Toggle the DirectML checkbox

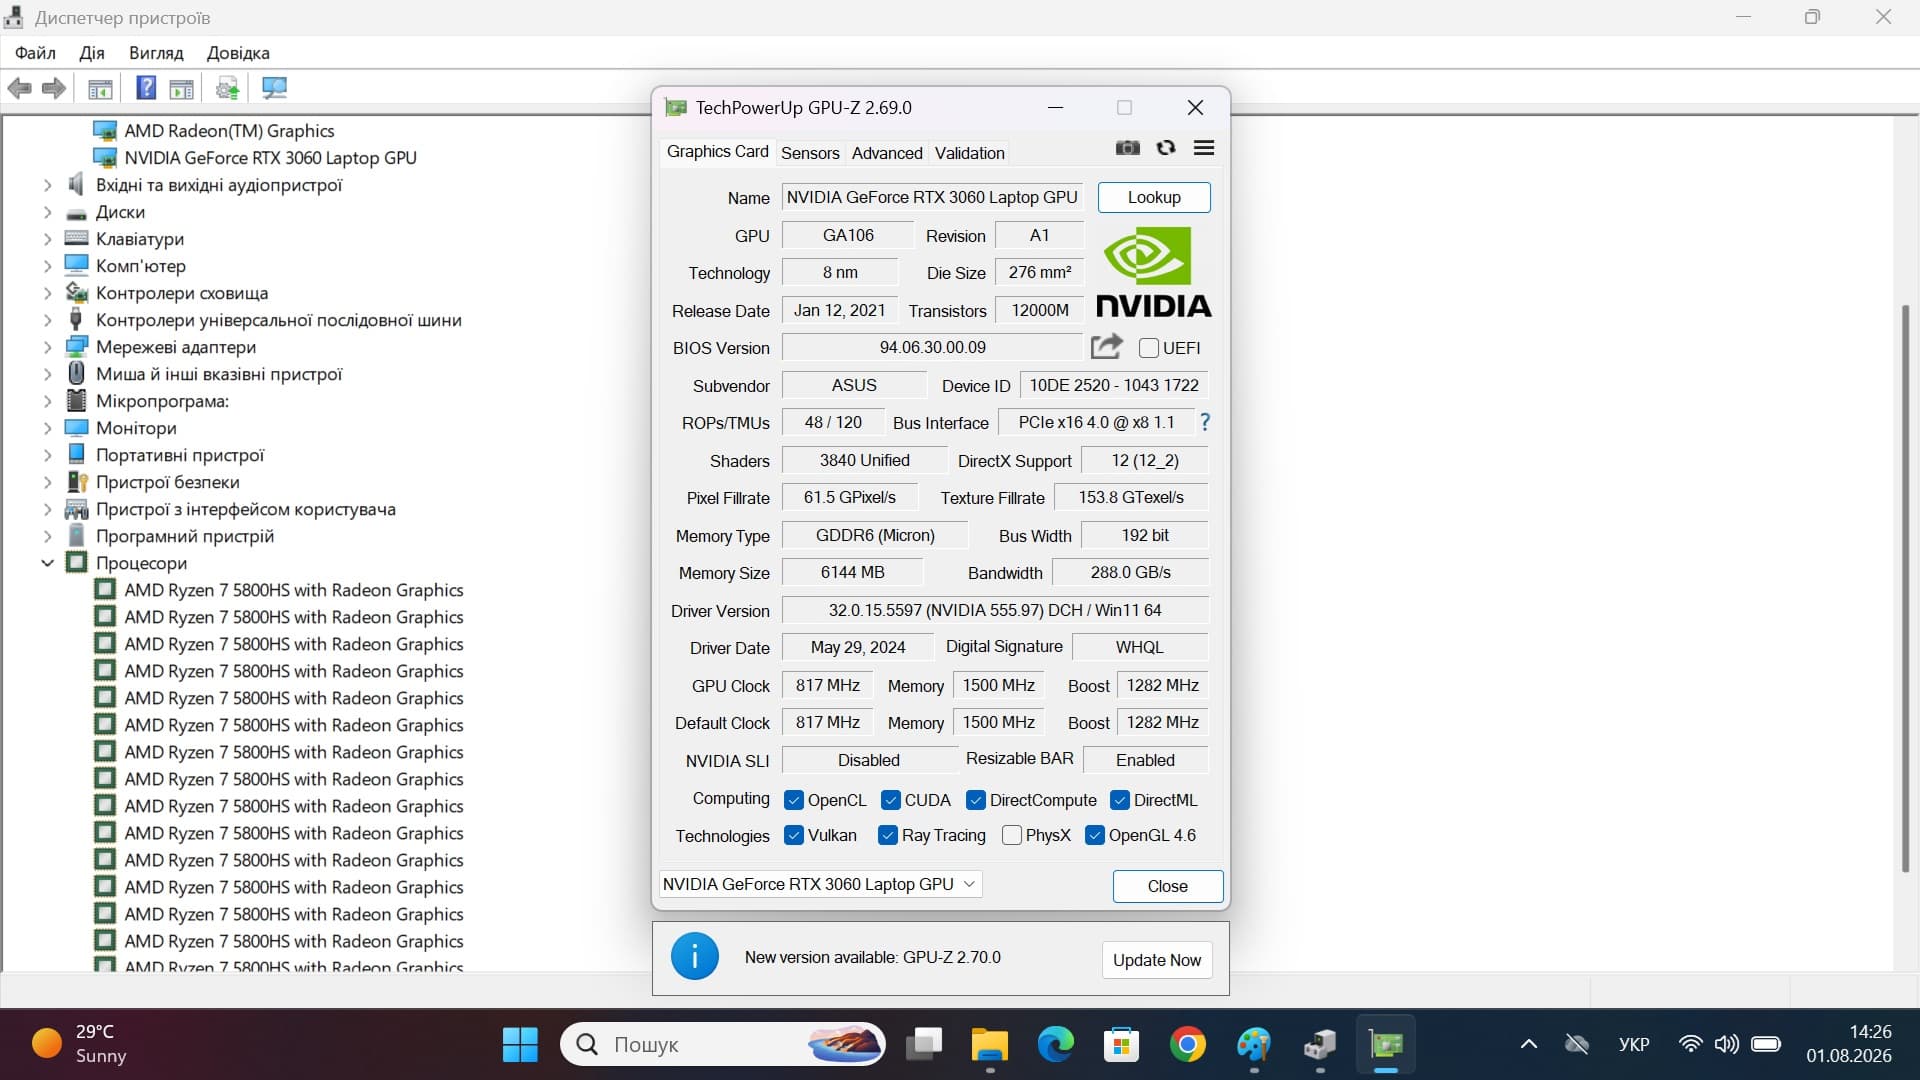pyautogui.click(x=1120, y=800)
